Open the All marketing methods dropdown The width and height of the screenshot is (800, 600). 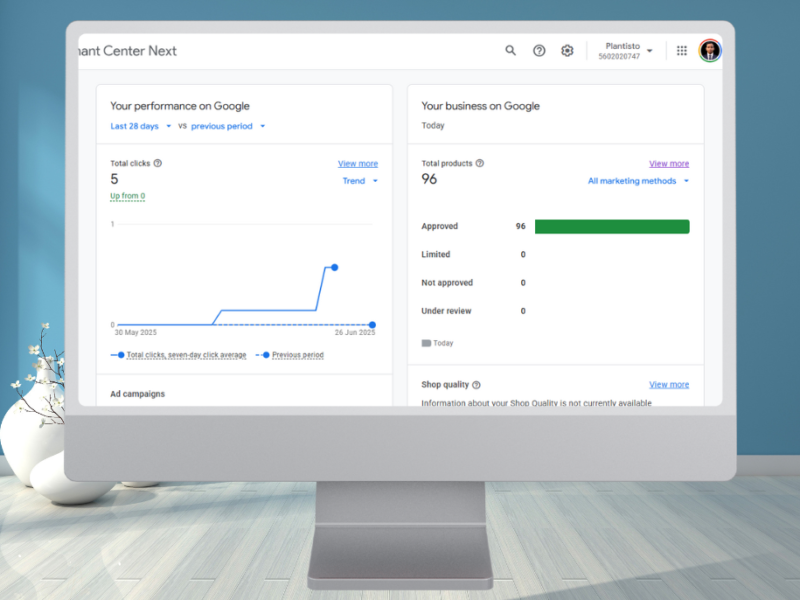638,181
